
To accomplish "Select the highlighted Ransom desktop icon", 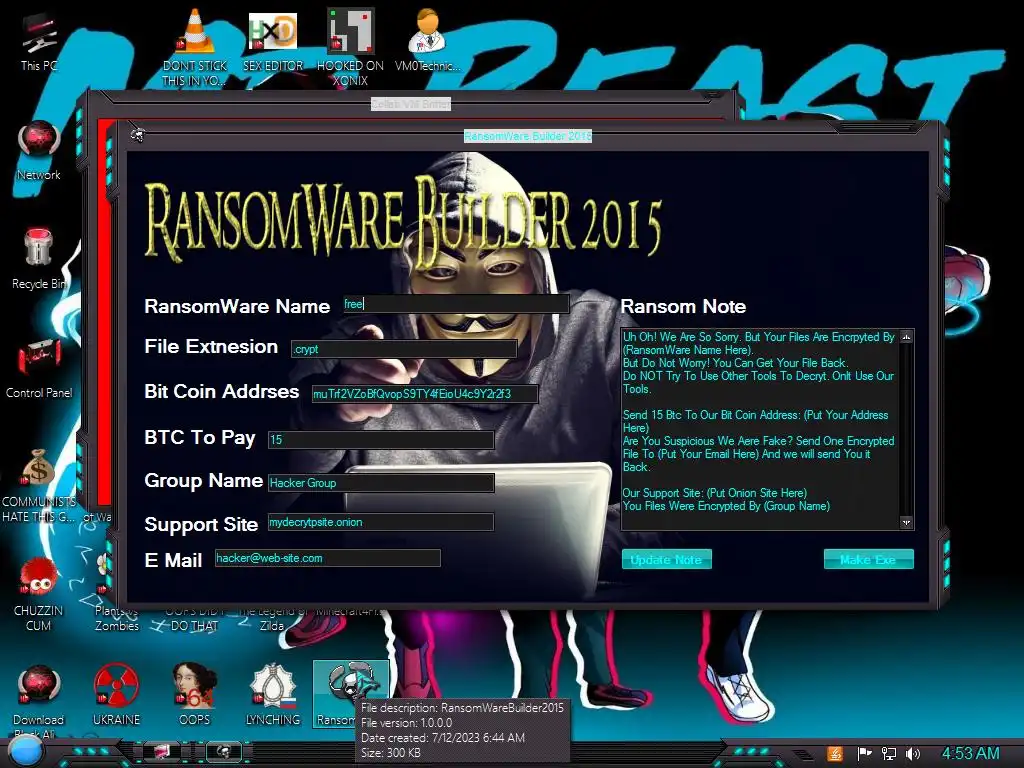I will pyautogui.click(x=351, y=694).
